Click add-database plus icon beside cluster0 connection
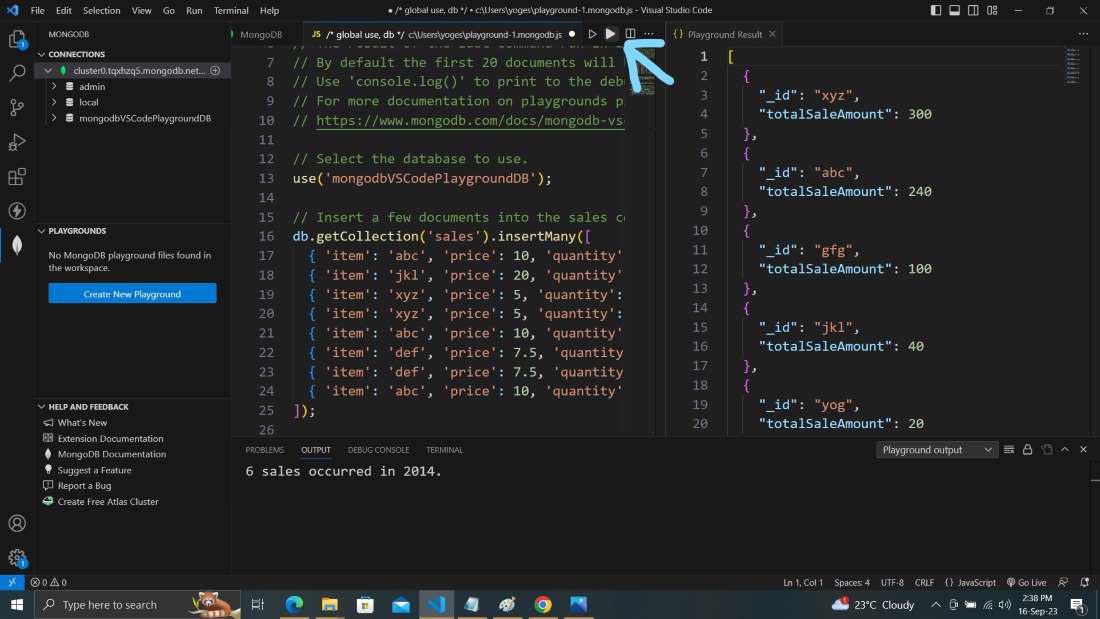This screenshot has width=1100, height=619. 215,70
